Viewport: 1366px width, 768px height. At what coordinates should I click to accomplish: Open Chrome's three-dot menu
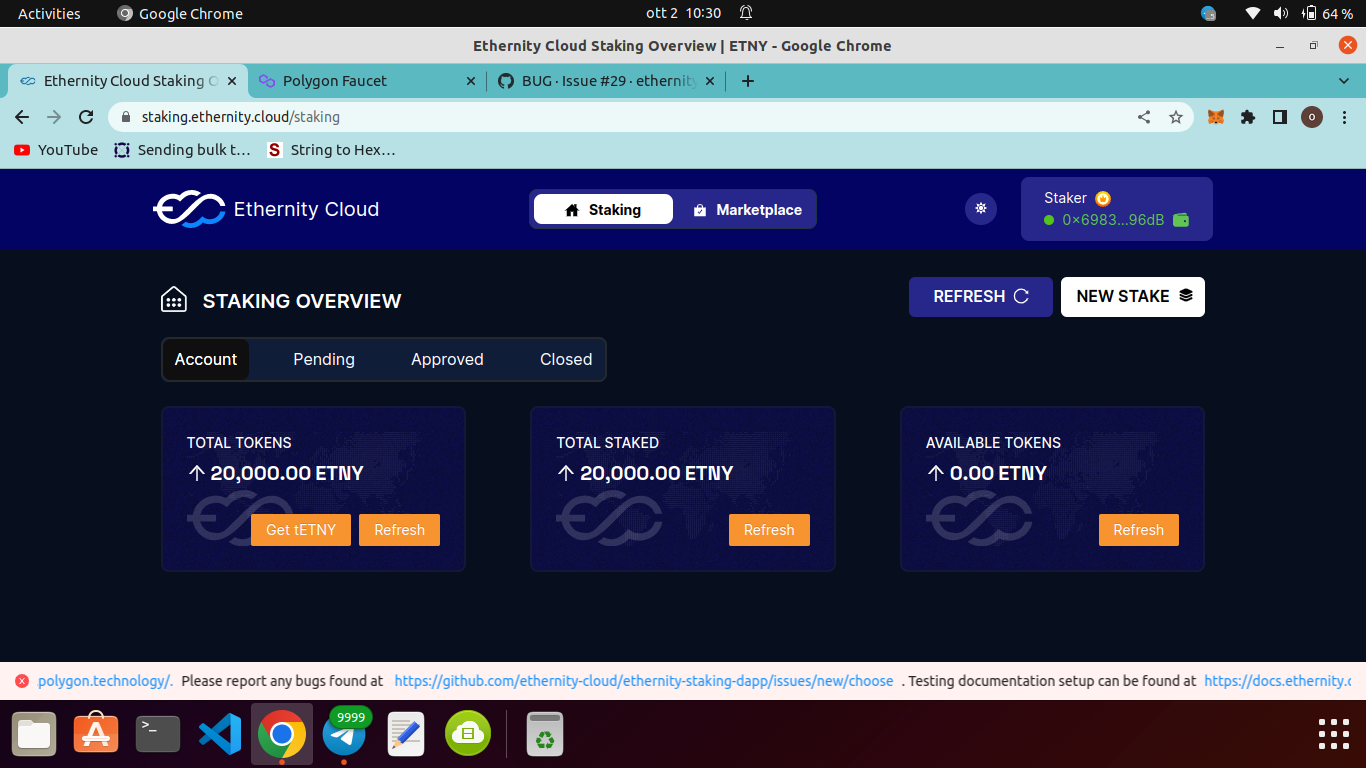[1345, 117]
